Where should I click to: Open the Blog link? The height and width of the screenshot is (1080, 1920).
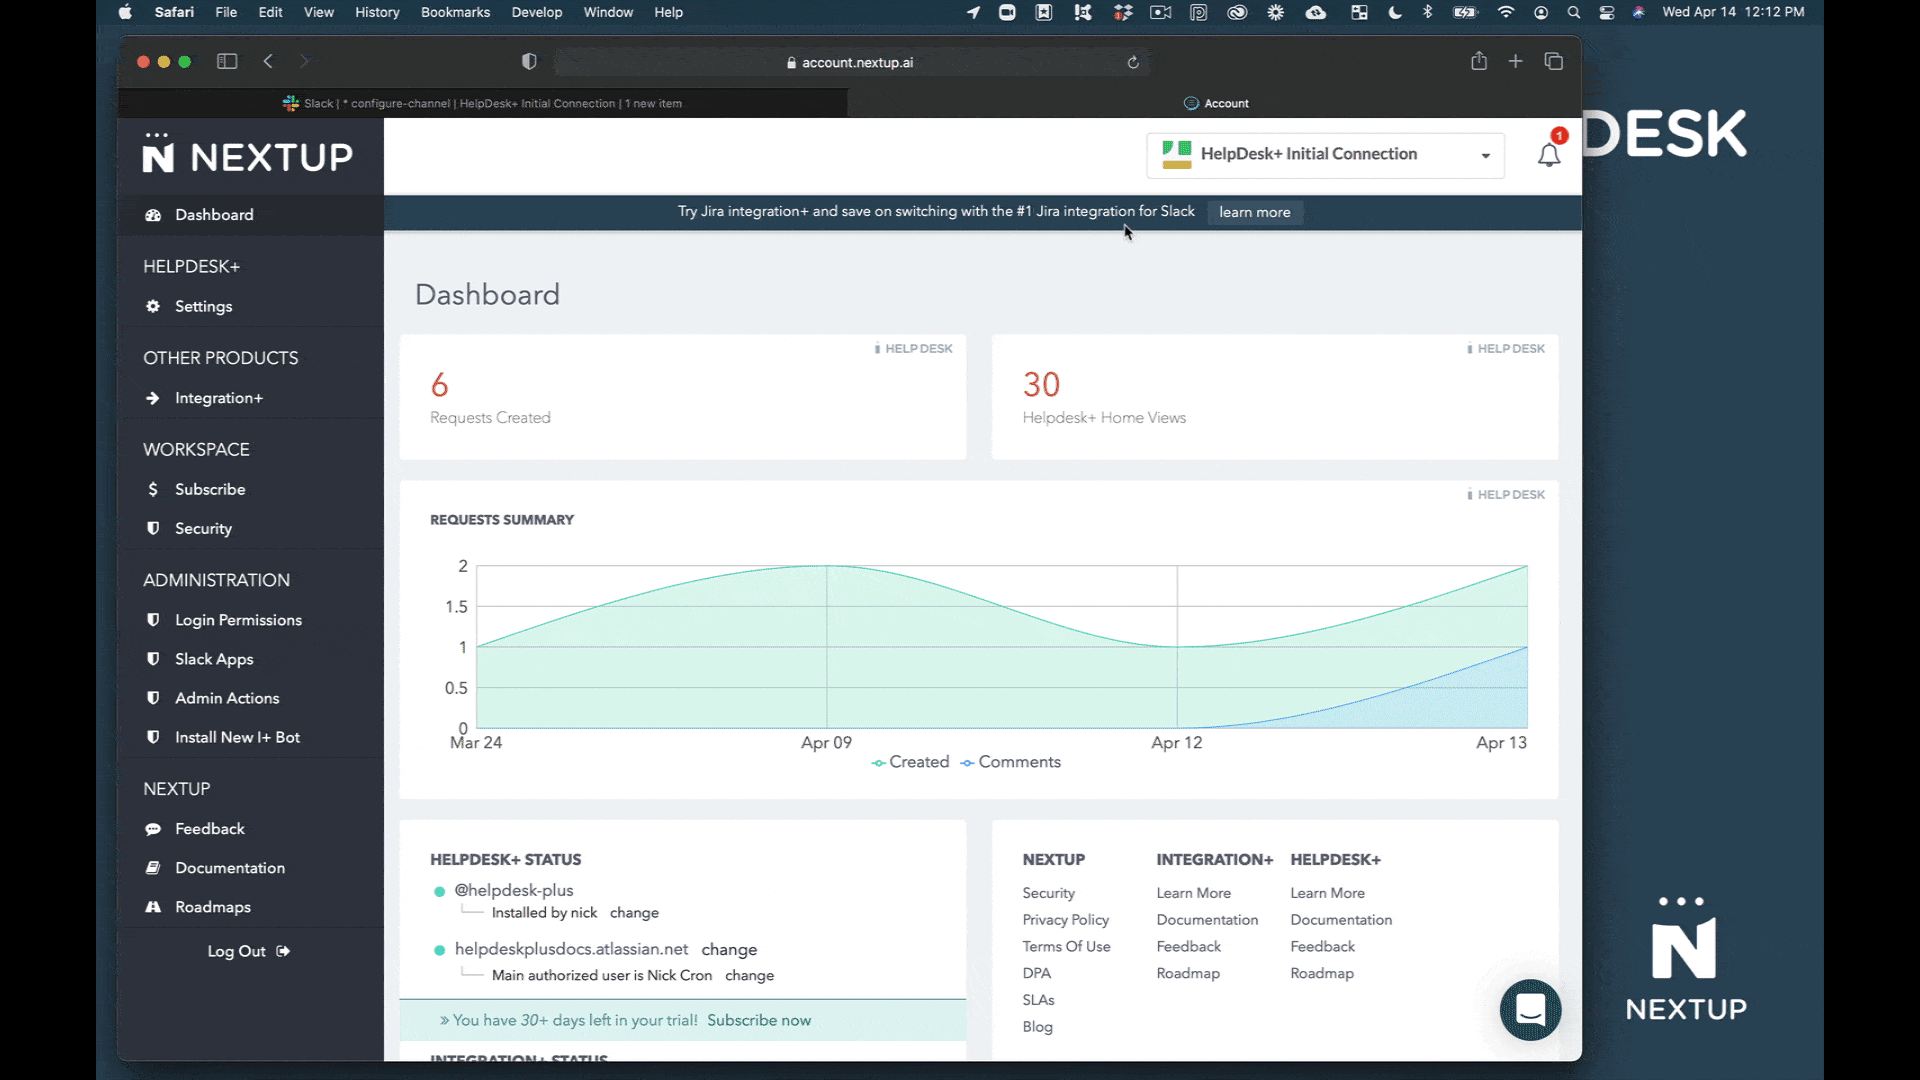click(1037, 1027)
